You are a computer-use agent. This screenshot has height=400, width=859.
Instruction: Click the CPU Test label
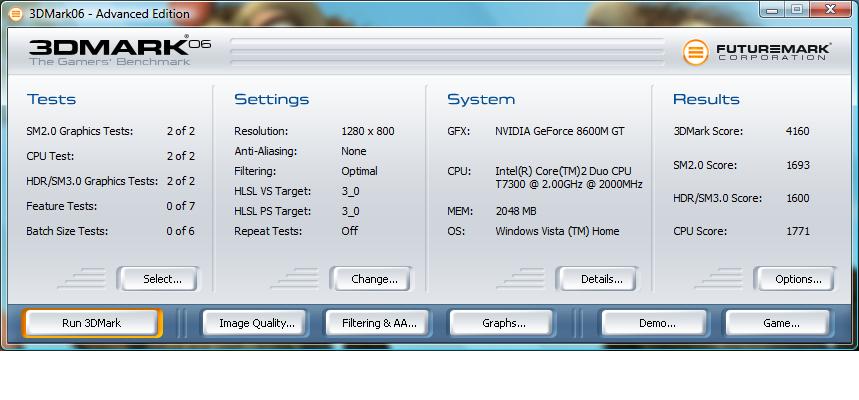coord(50,156)
